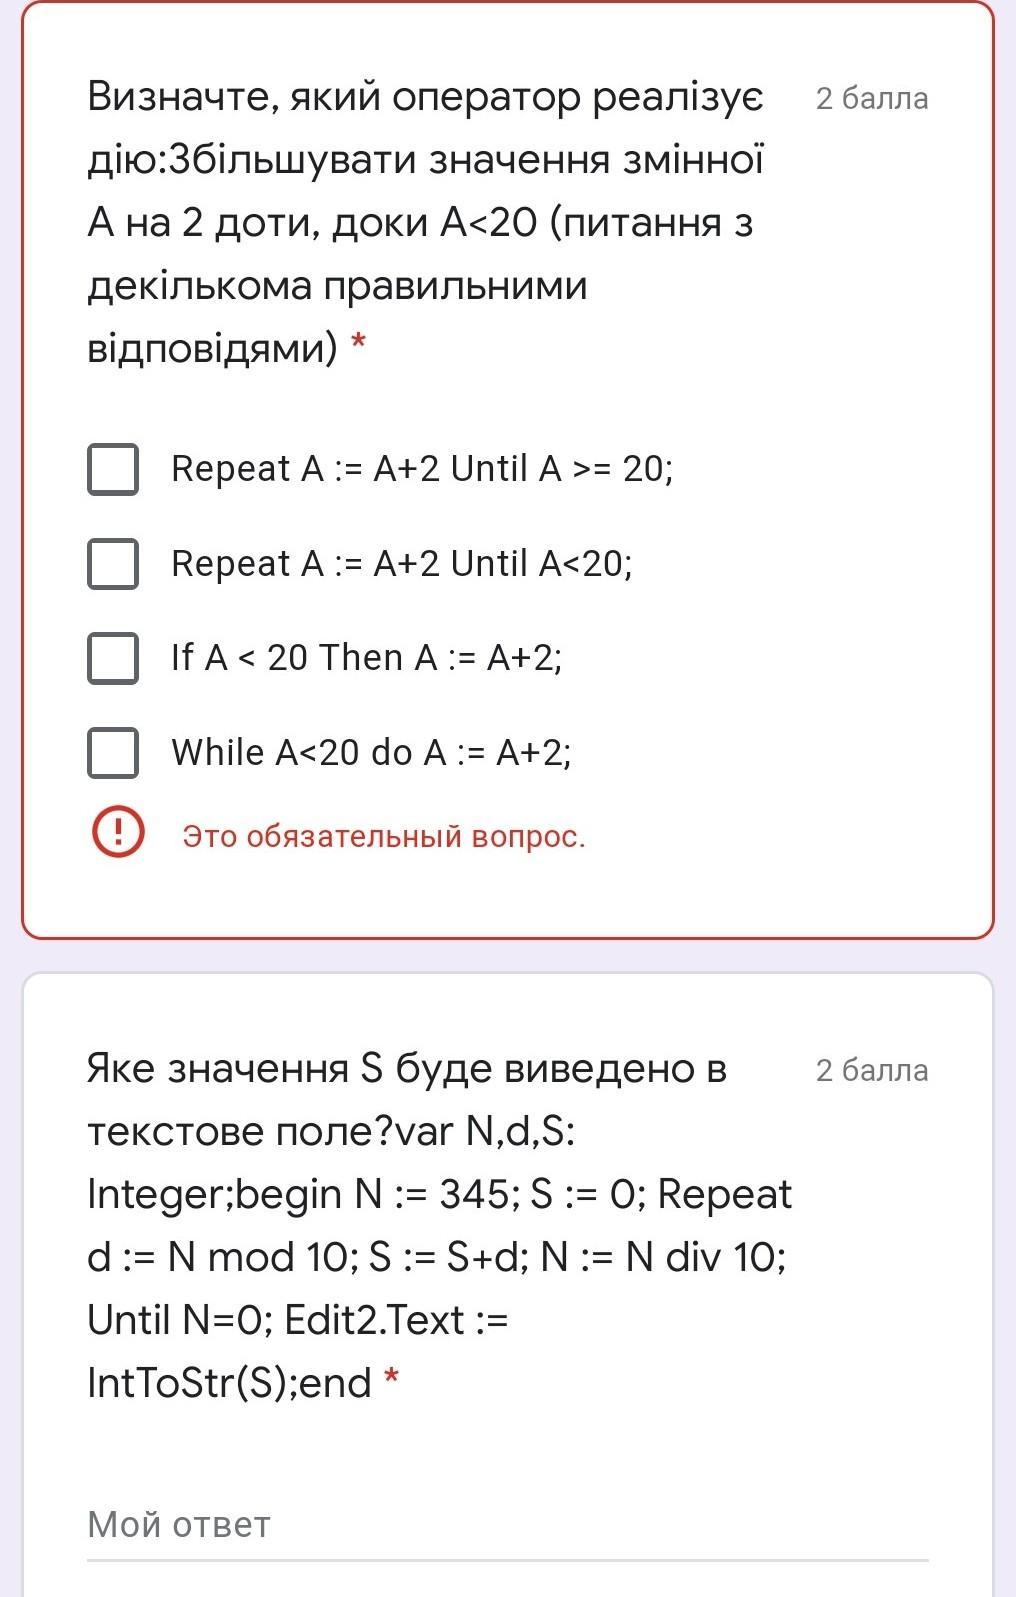Click the '2 балла' label of the operator question

(x=872, y=98)
